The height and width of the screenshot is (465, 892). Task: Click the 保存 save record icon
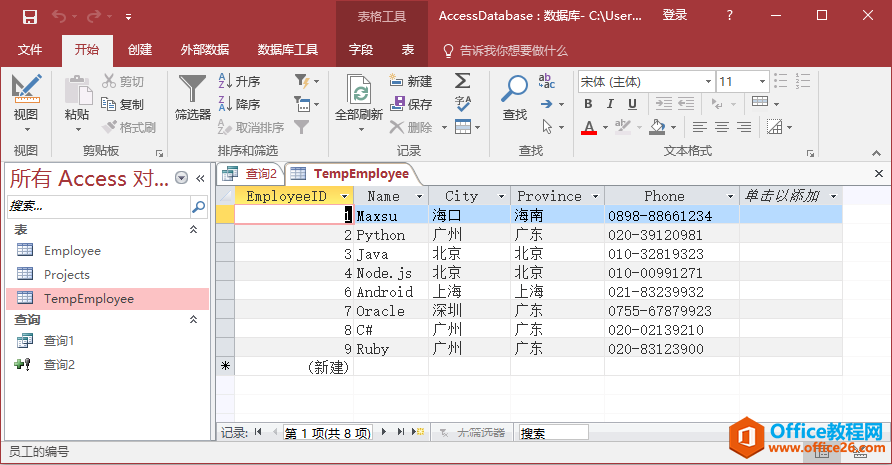(x=411, y=104)
